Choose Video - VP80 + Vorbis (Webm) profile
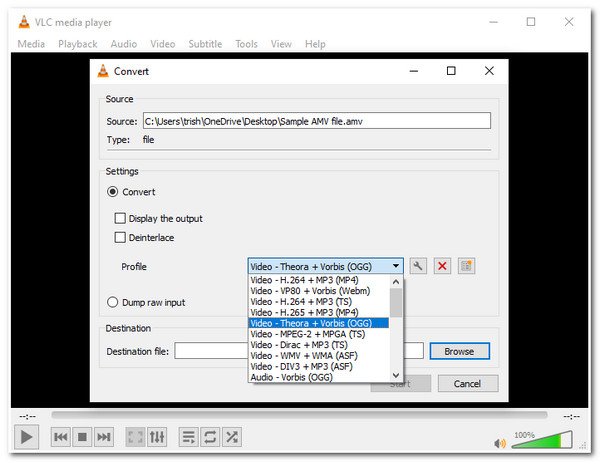Viewport: 600px width, 462px height. point(319,291)
